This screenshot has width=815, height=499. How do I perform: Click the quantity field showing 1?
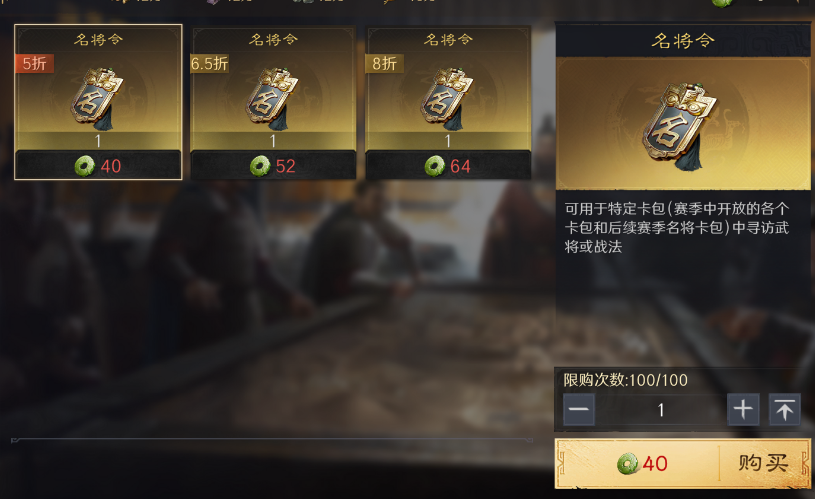point(661,410)
